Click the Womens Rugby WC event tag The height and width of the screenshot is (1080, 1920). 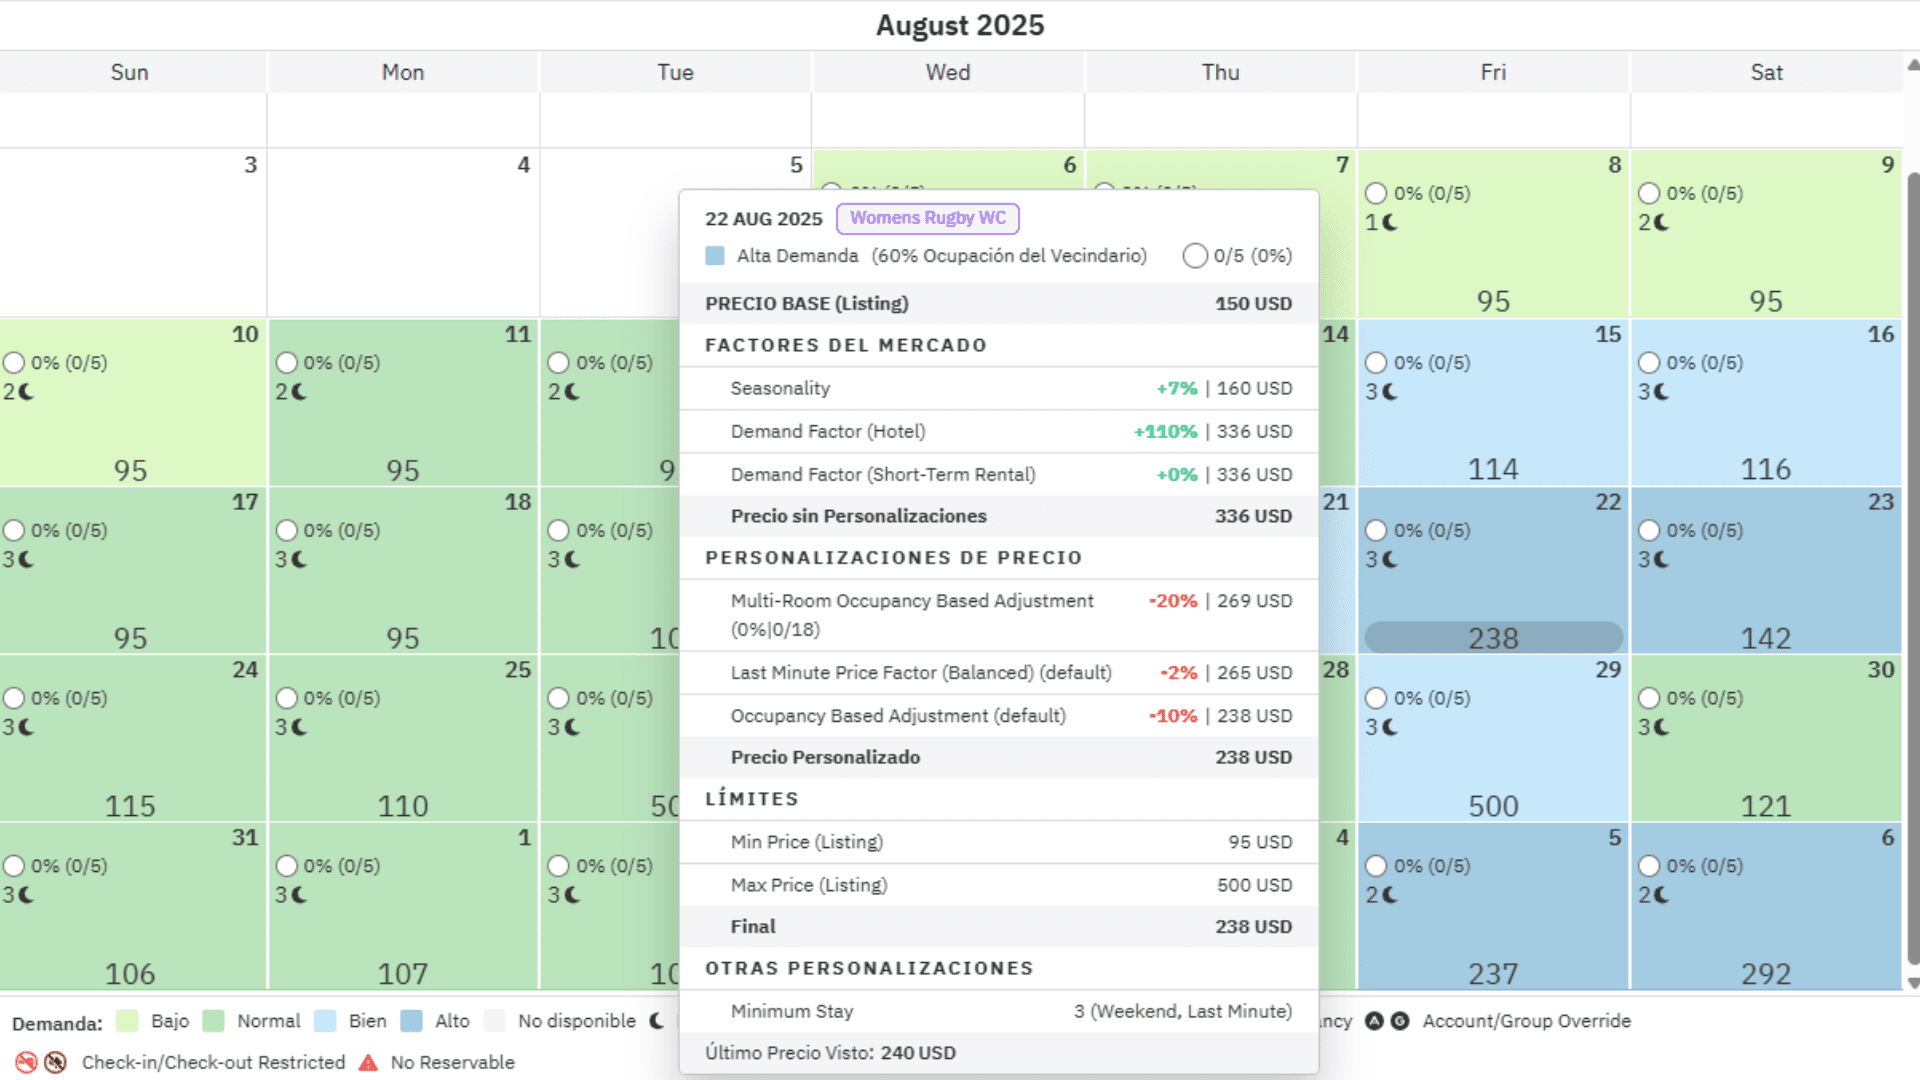pos(927,218)
